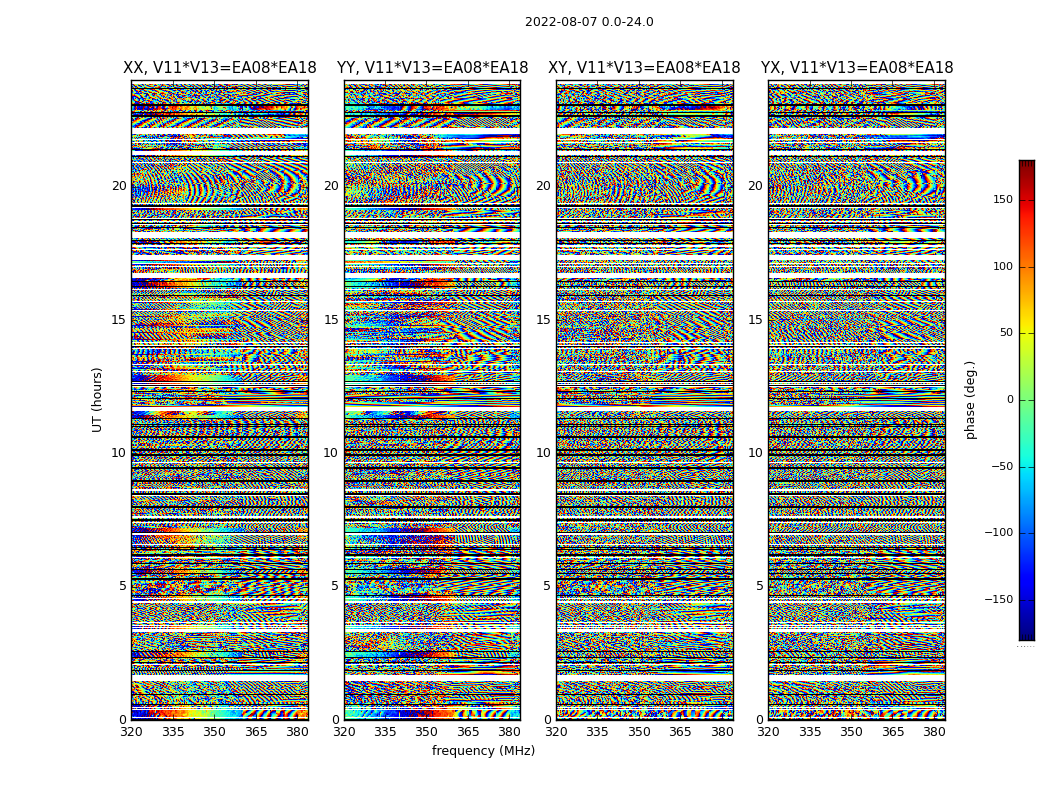1050x800 pixels.
Task: Click the 150 tick on colorbar
Action: tap(1002, 199)
